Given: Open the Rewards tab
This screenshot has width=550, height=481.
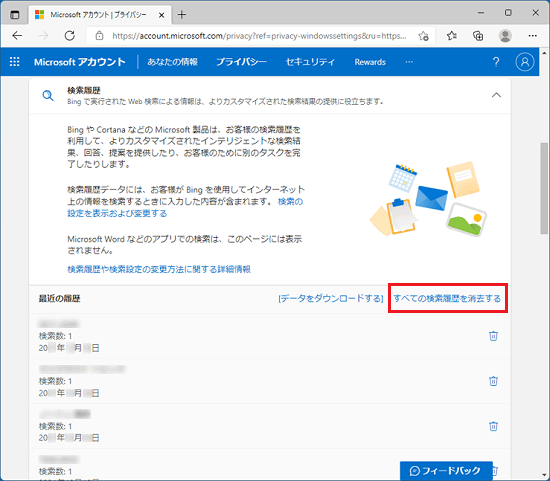Looking at the screenshot, I should (370, 62).
